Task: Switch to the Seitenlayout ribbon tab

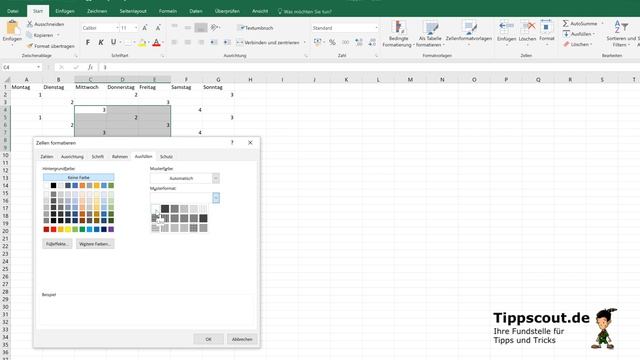Action: (133, 11)
